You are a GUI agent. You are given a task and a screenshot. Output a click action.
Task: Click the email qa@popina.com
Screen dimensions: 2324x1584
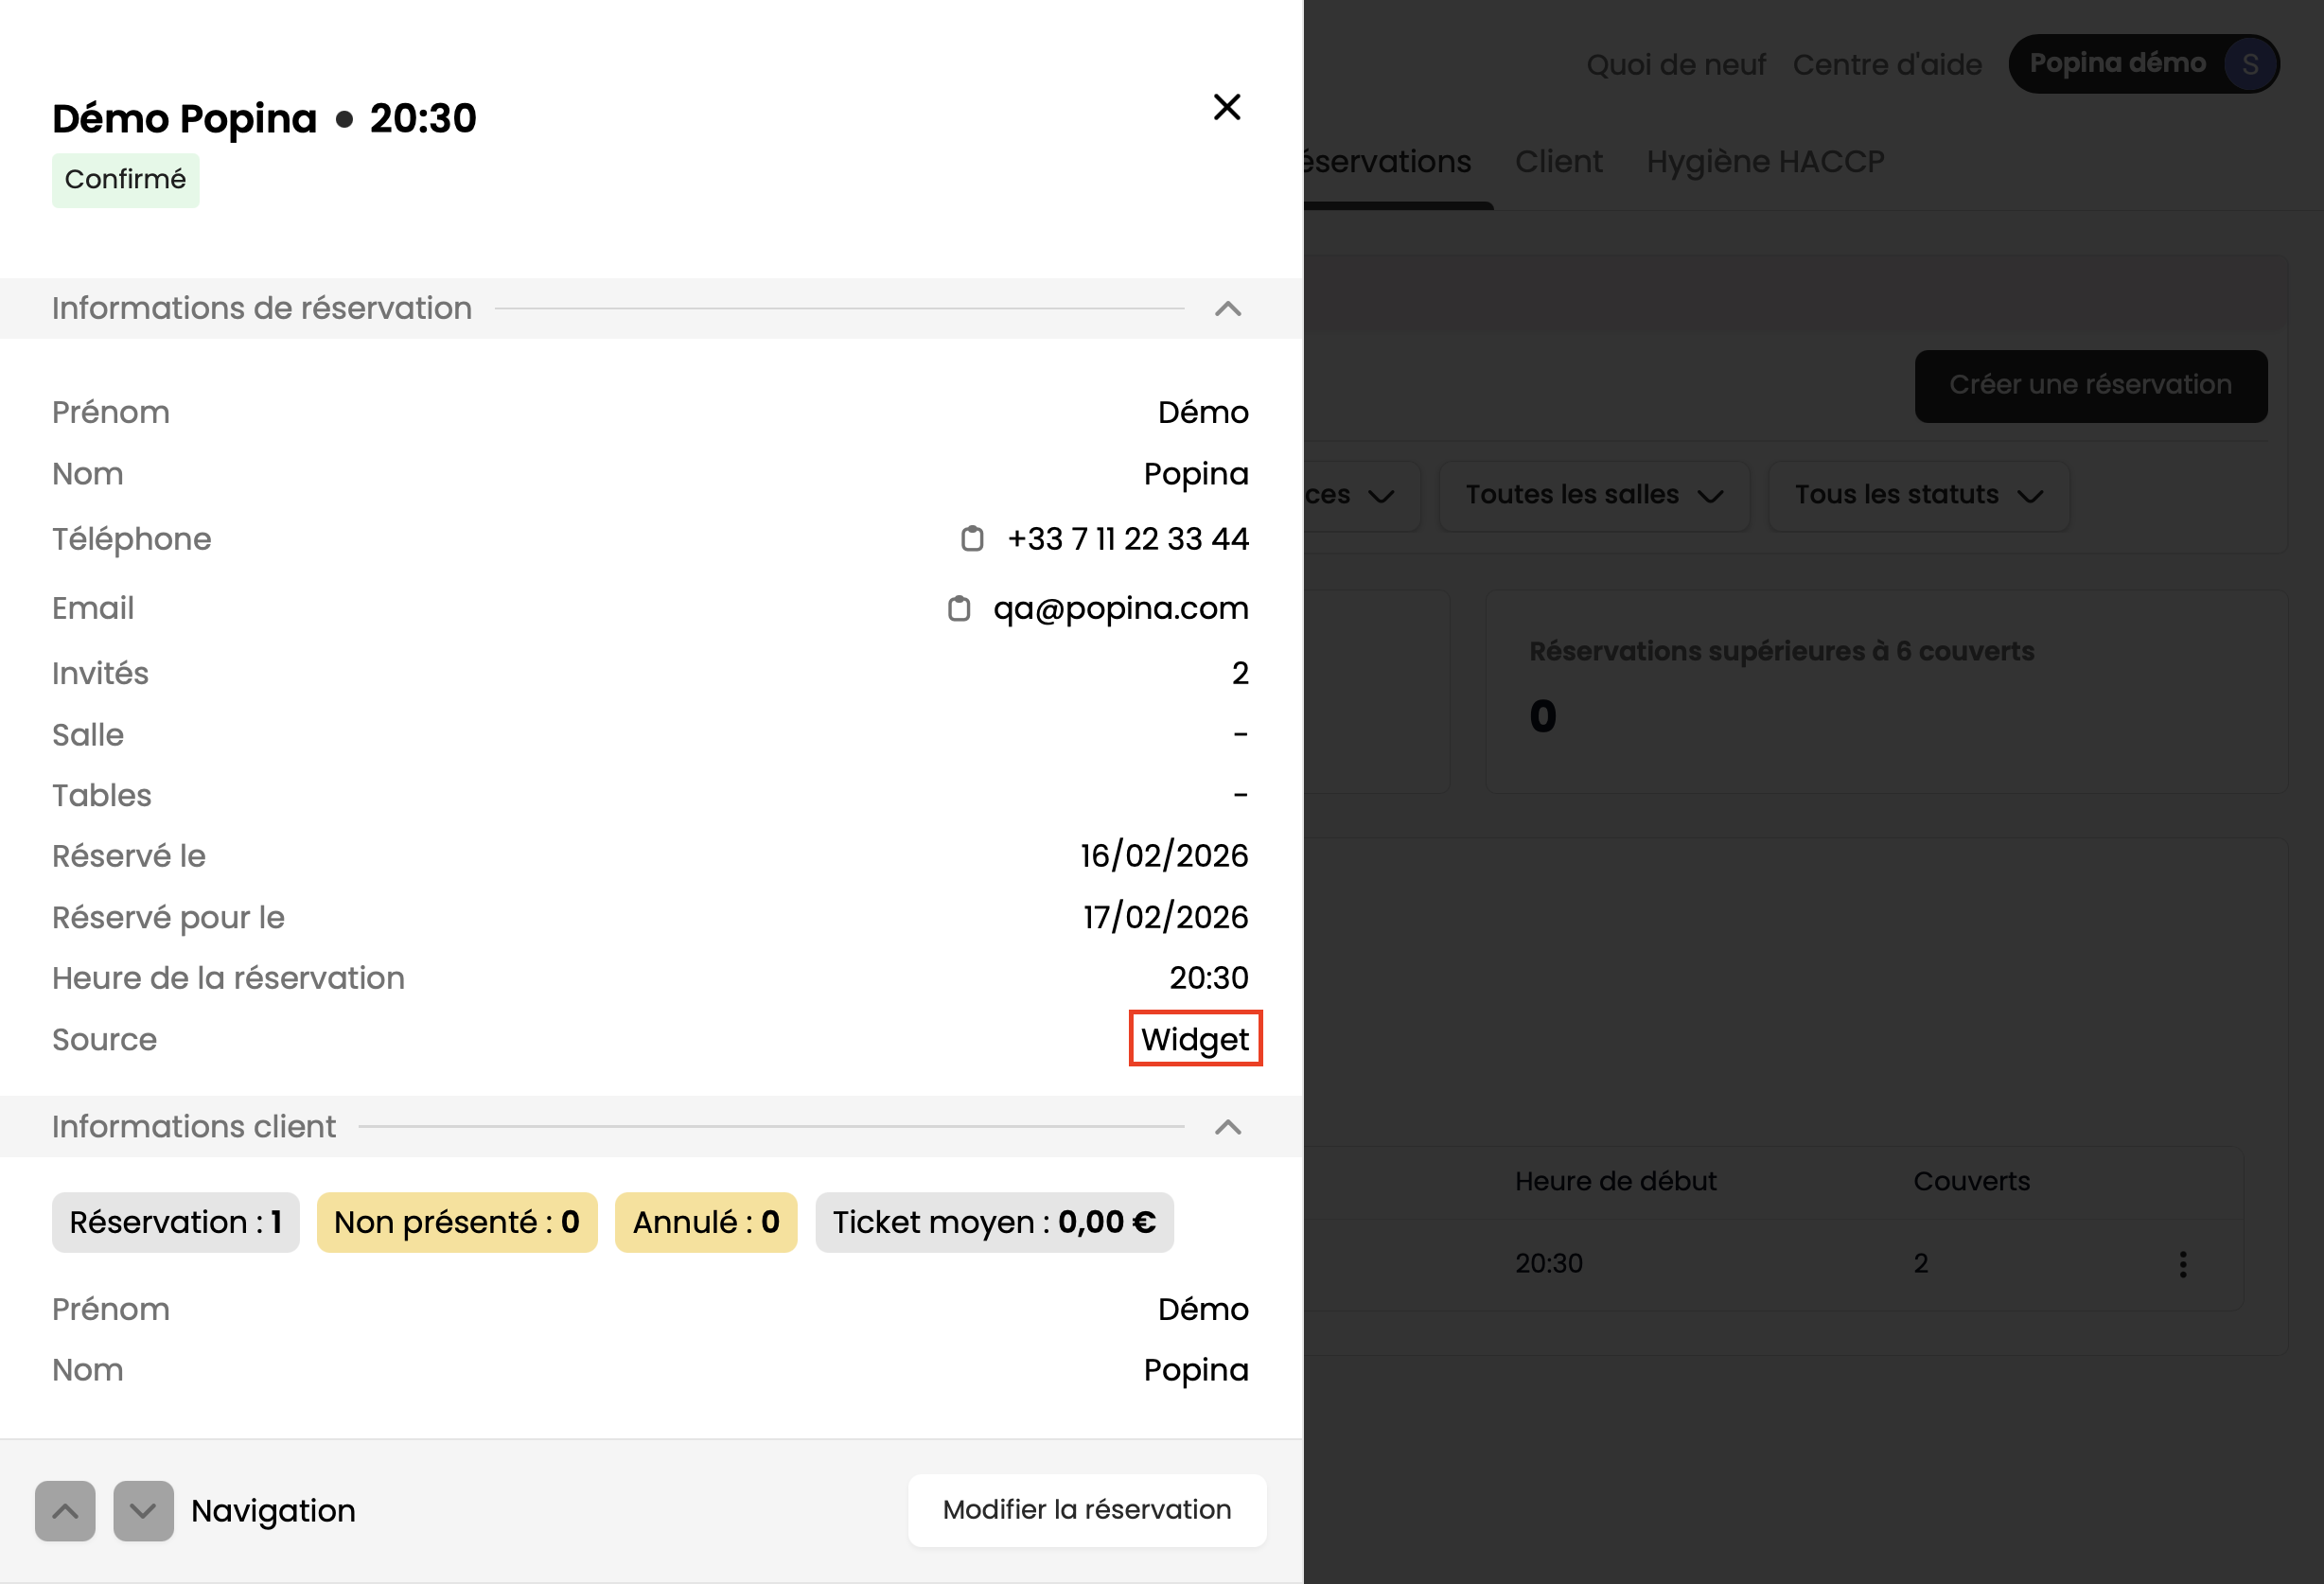[x=1121, y=608]
